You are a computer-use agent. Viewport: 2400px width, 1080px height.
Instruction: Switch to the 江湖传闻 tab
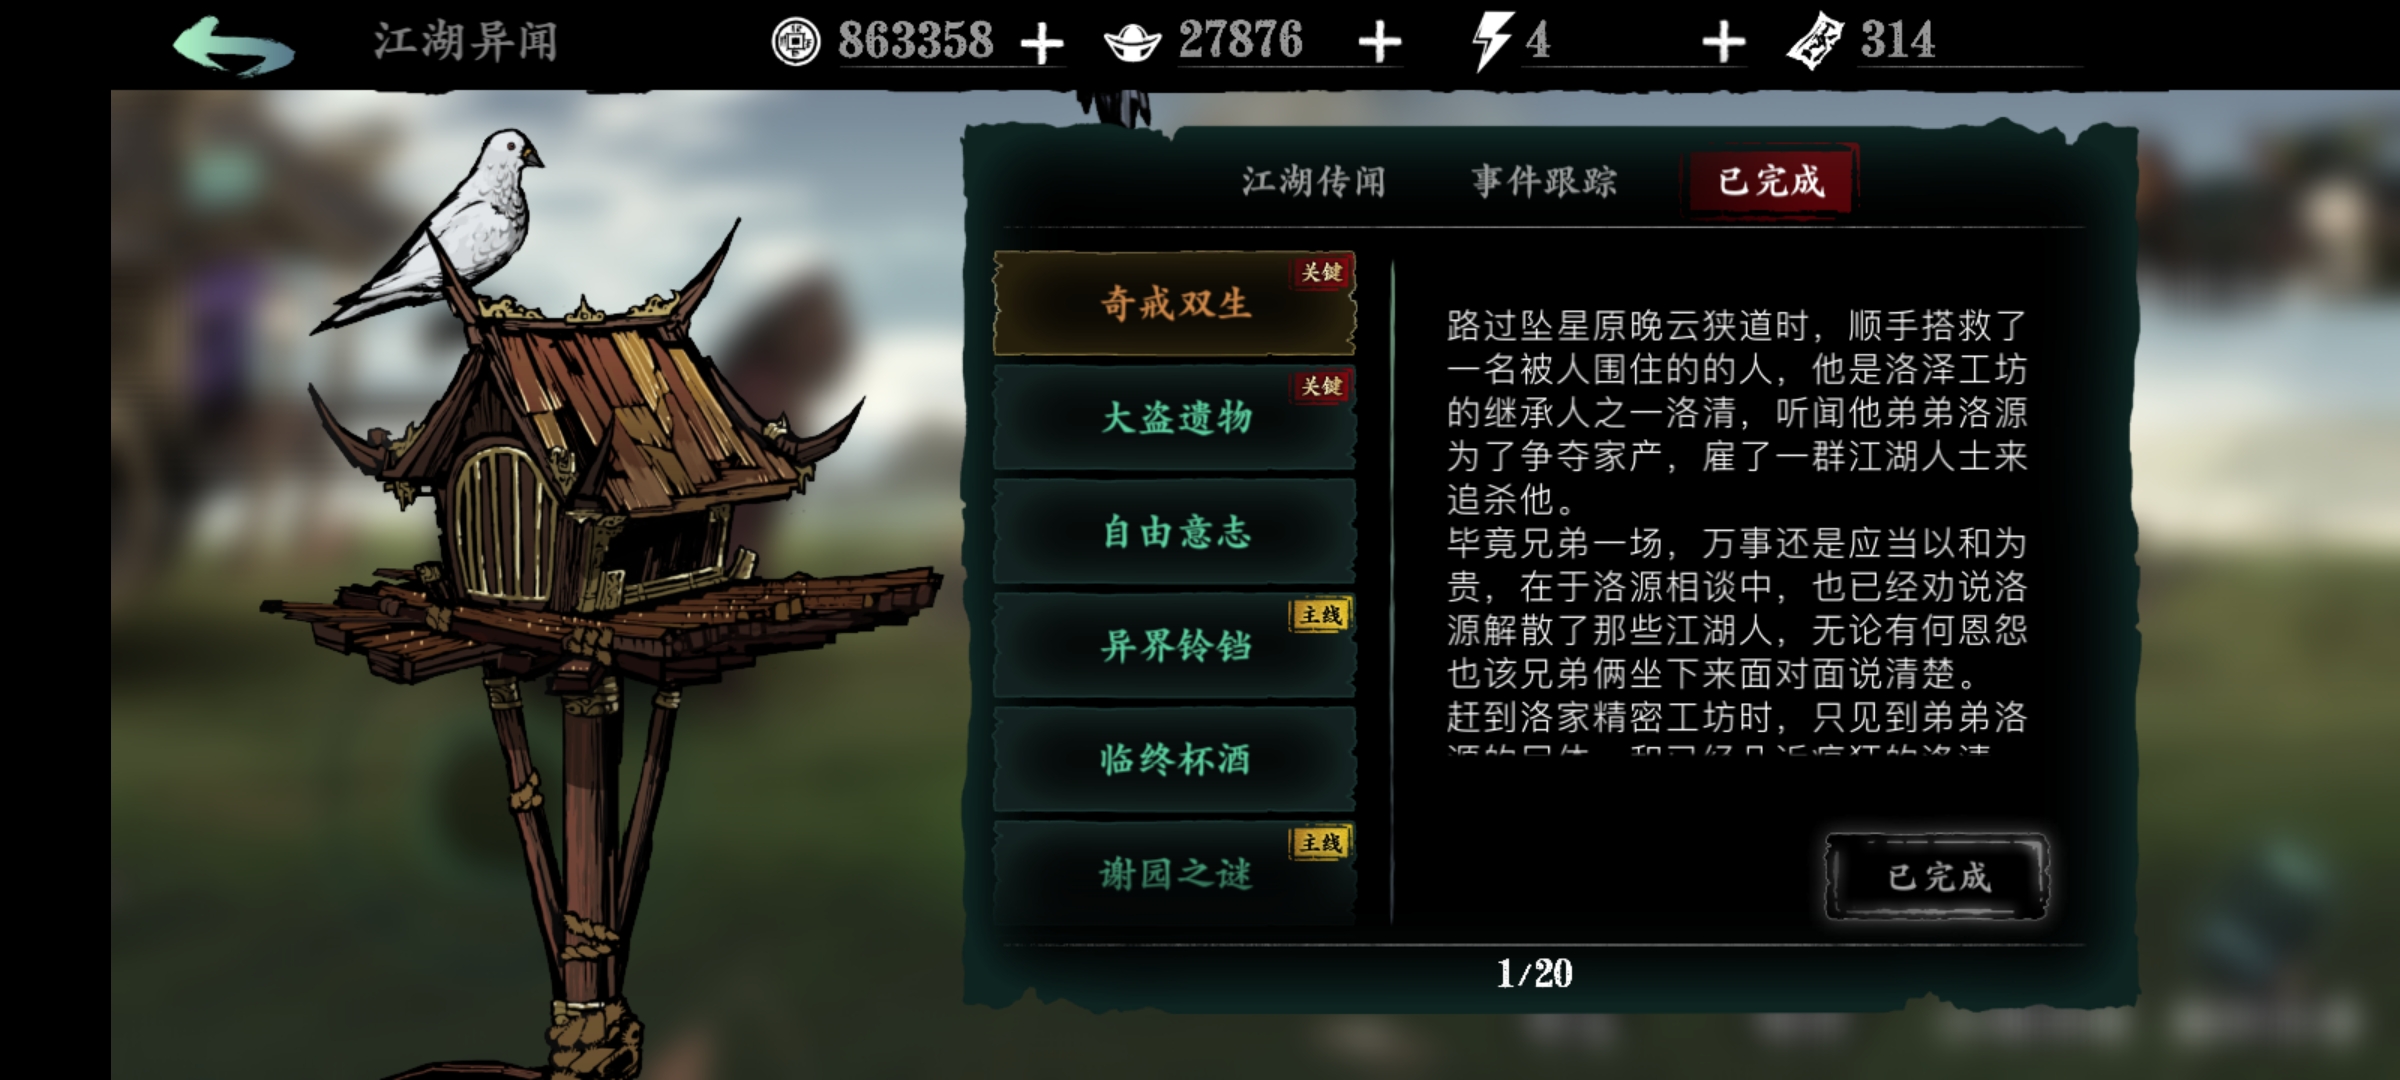click(1314, 181)
